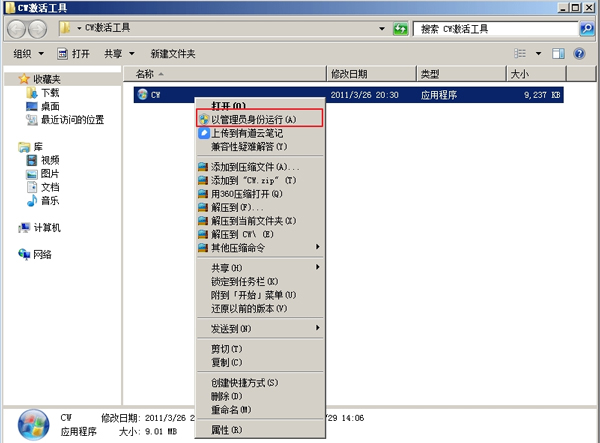Click the shield icon beside 以管理员身份运行

pyautogui.click(x=204, y=119)
